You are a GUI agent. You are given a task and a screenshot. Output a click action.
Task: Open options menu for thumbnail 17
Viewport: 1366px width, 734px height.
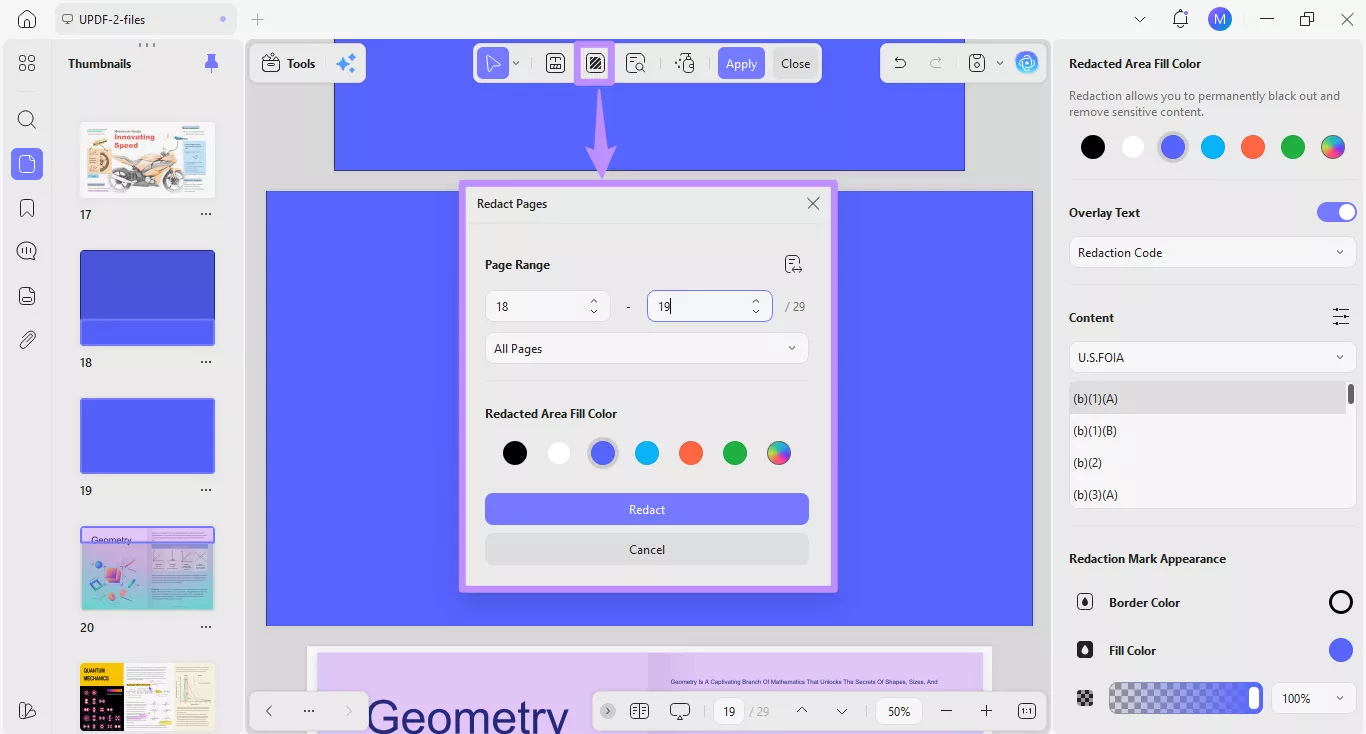(206, 214)
